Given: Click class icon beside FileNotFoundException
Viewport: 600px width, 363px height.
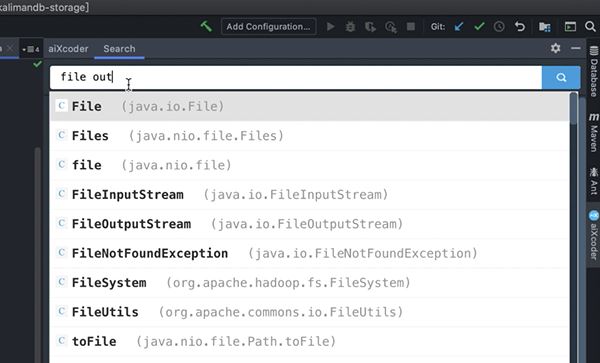Looking at the screenshot, I should point(61,252).
